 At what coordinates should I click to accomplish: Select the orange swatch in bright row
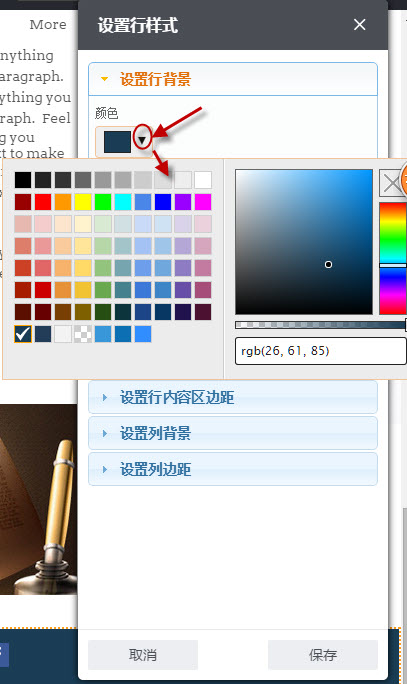pyautogui.click(x=63, y=202)
